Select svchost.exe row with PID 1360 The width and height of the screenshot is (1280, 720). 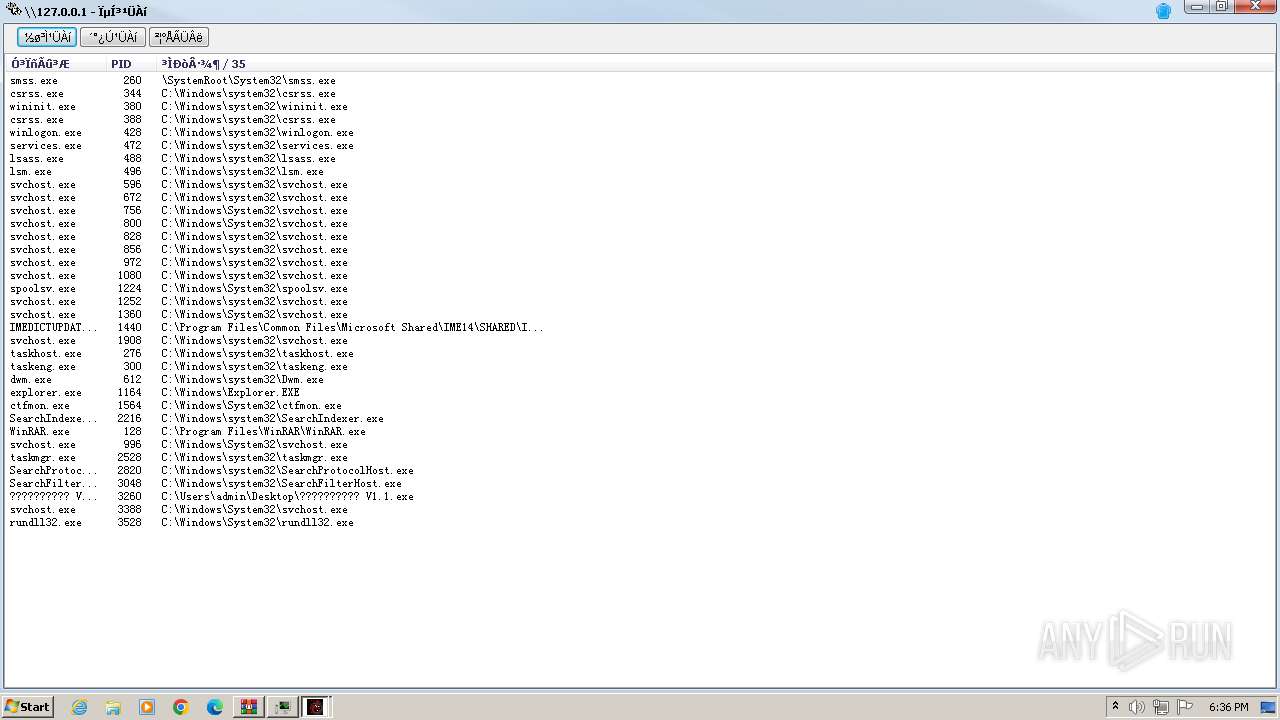coord(640,314)
